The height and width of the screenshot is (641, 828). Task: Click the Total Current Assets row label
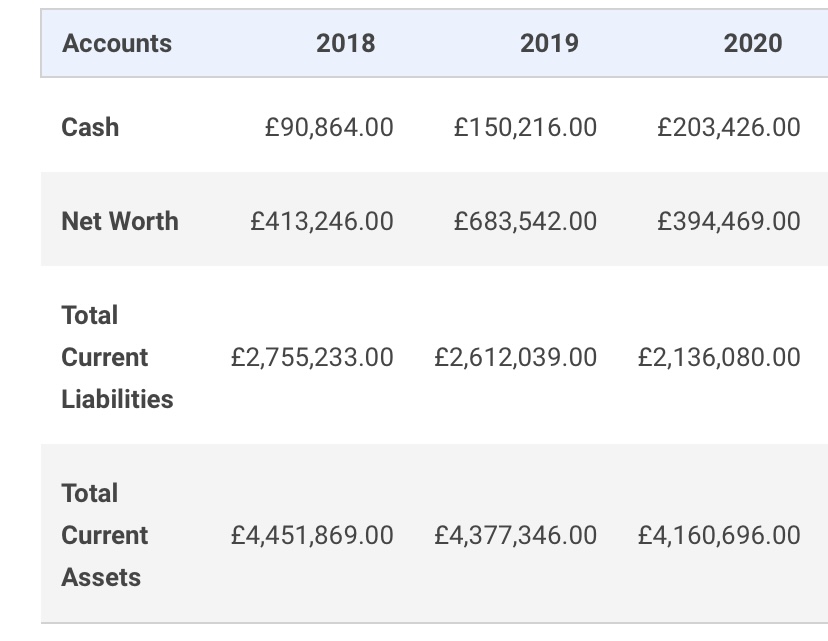[105, 535]
